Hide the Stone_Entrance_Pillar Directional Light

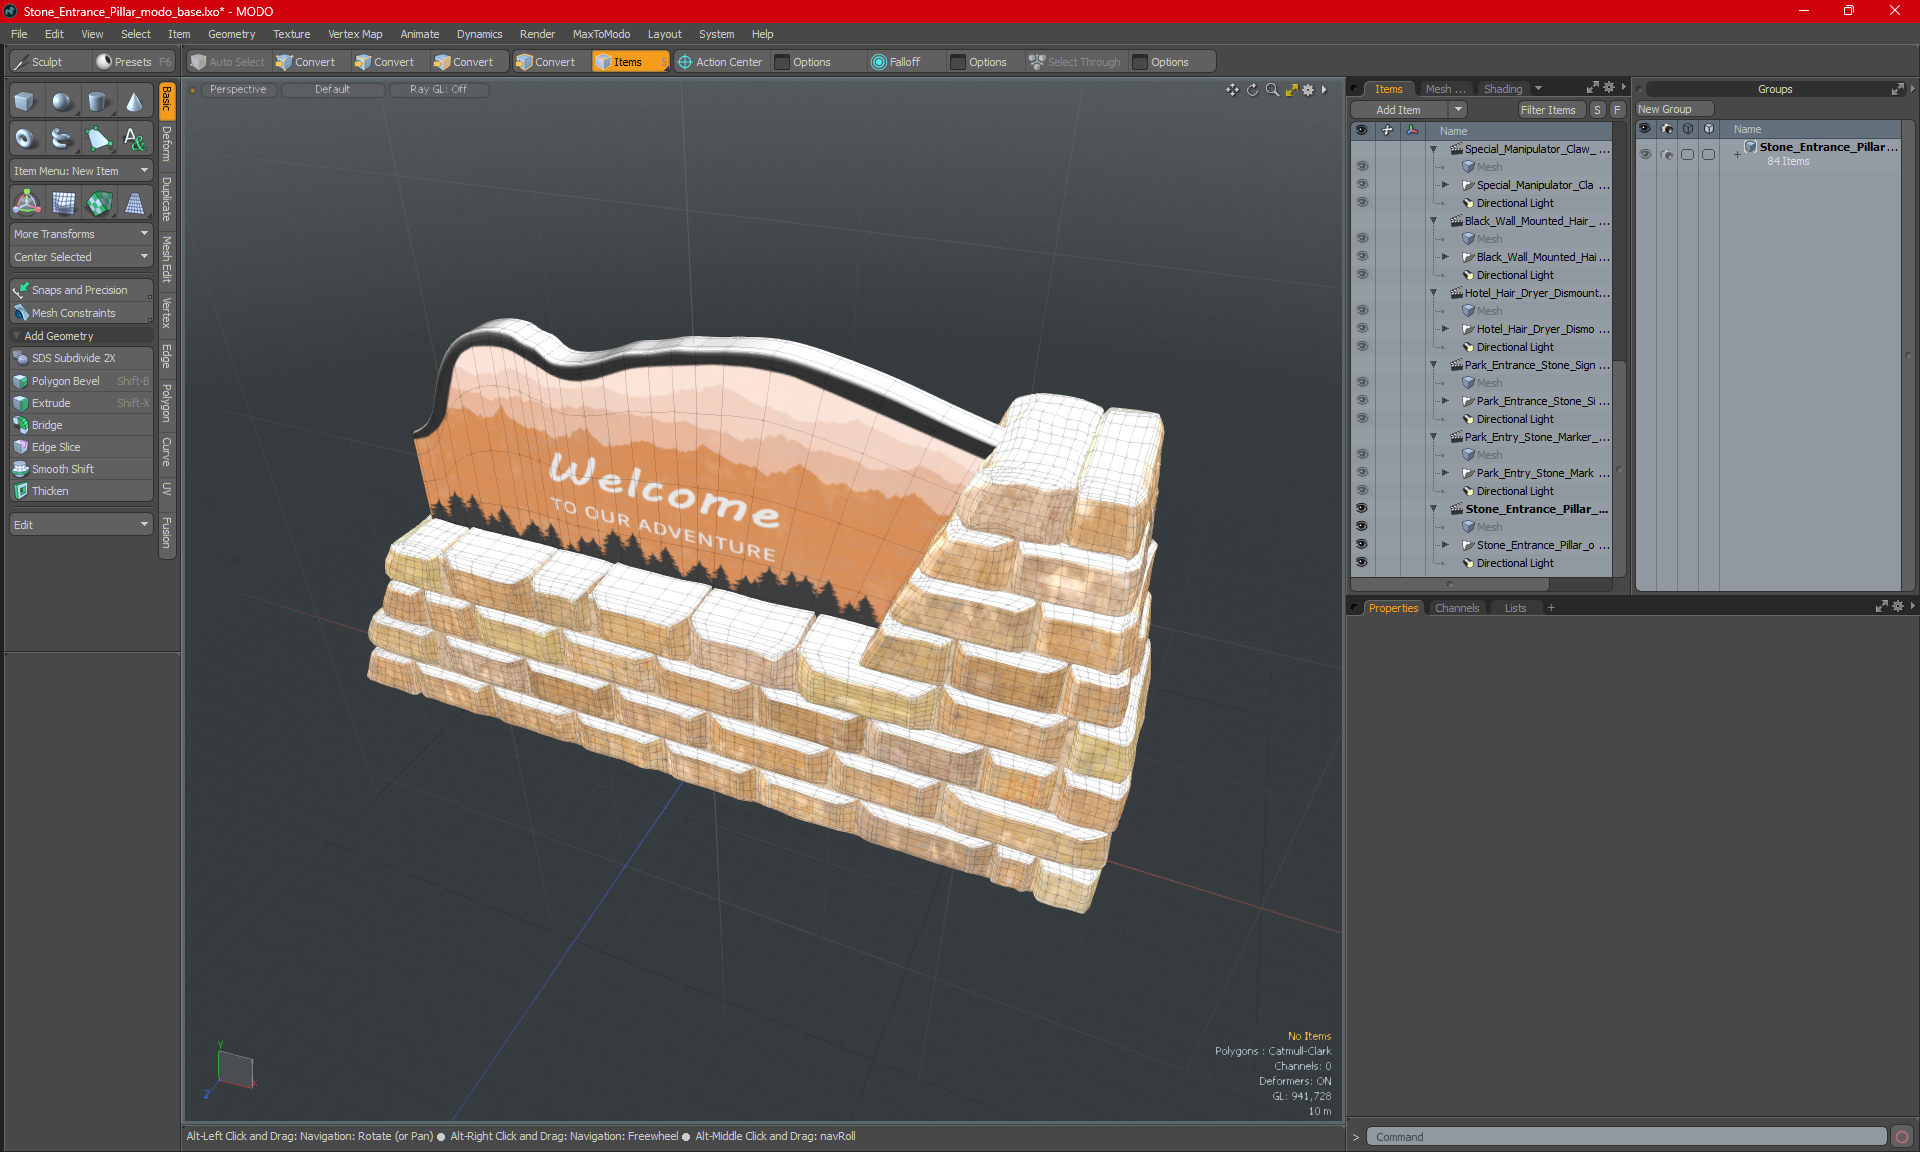[x=1361, y=563]
